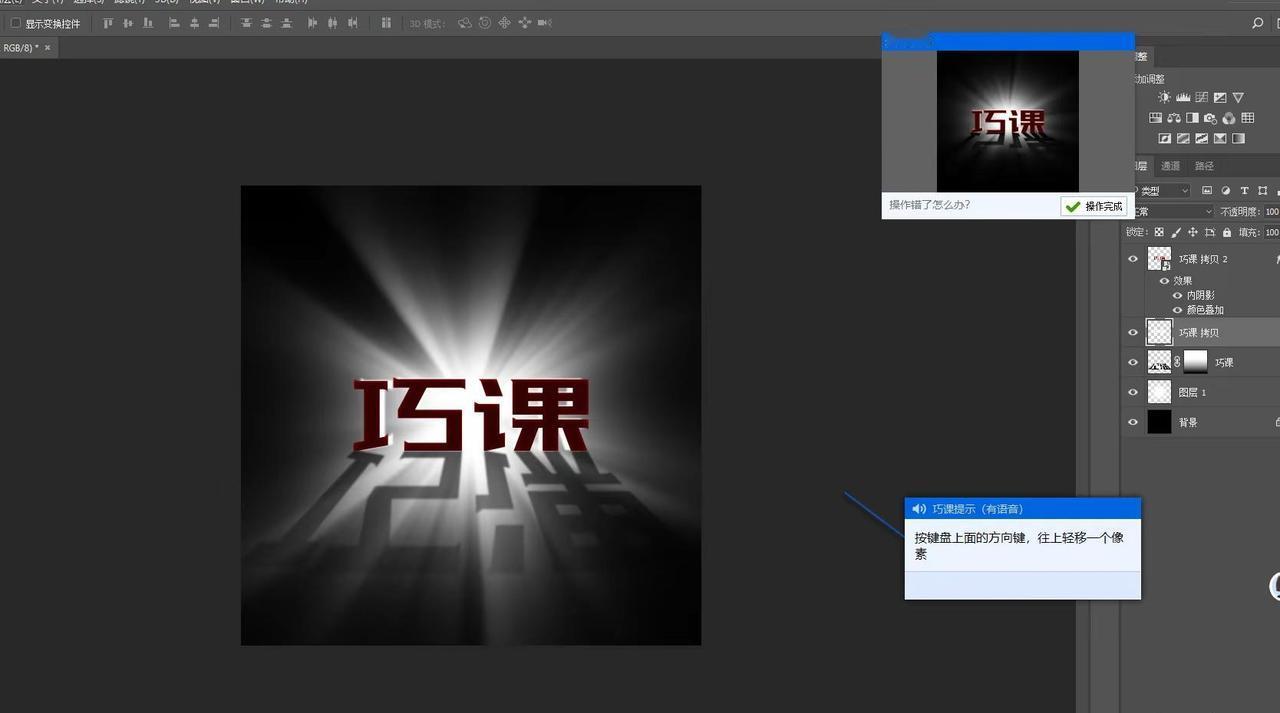Click the prevent artboard auto-nesting lock icon
The width and height of the screenshot is (1280, 713).
(1210, 232)
